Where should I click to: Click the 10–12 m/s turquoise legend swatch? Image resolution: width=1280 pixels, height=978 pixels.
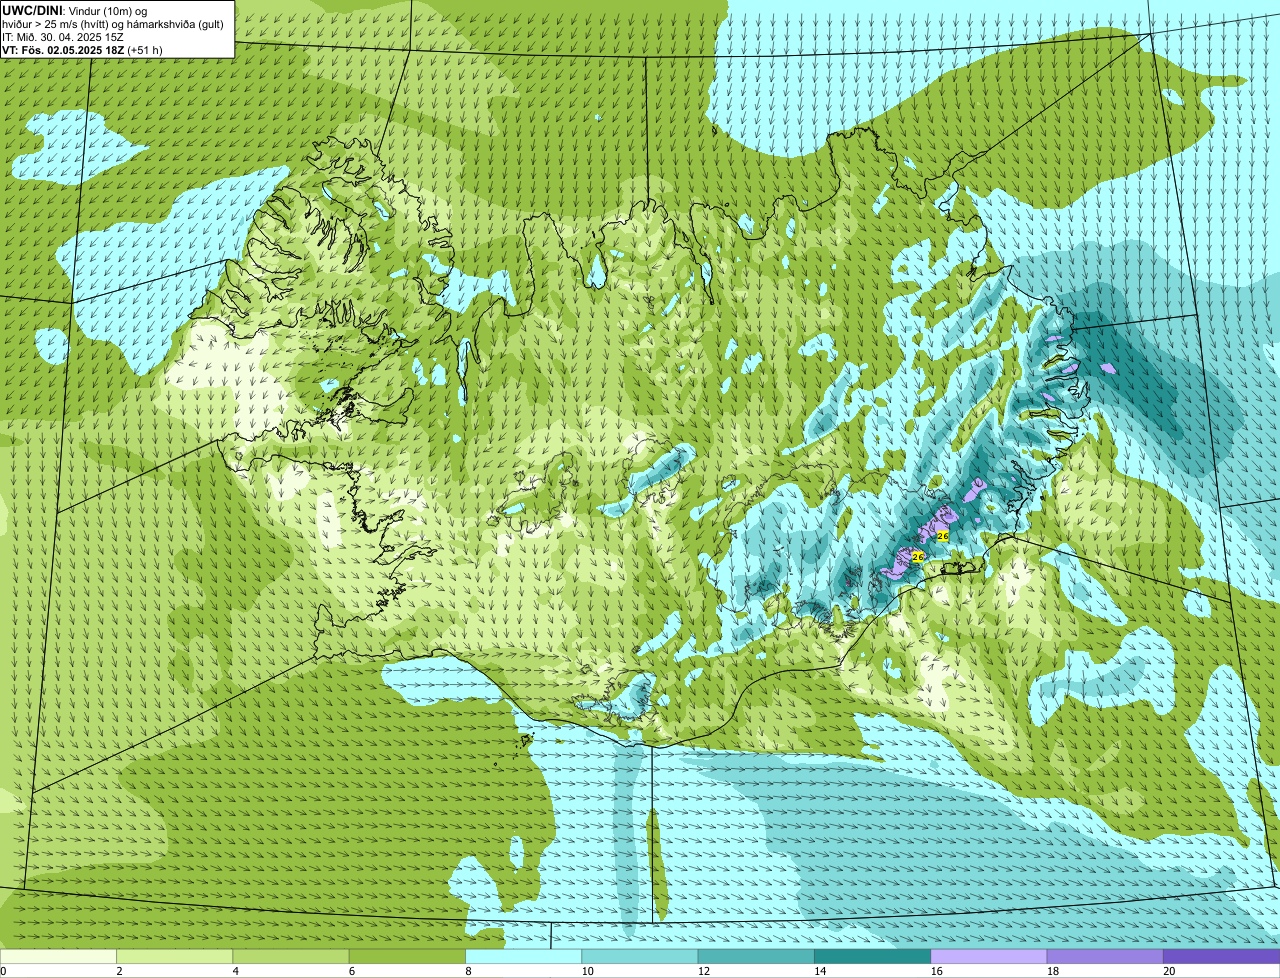pos(640,956)
